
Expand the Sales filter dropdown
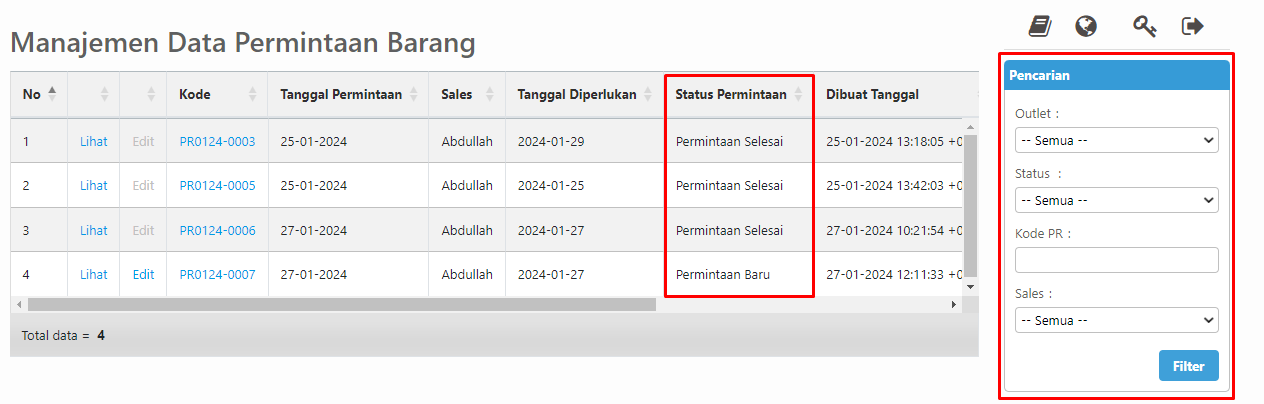[1116, 320]
